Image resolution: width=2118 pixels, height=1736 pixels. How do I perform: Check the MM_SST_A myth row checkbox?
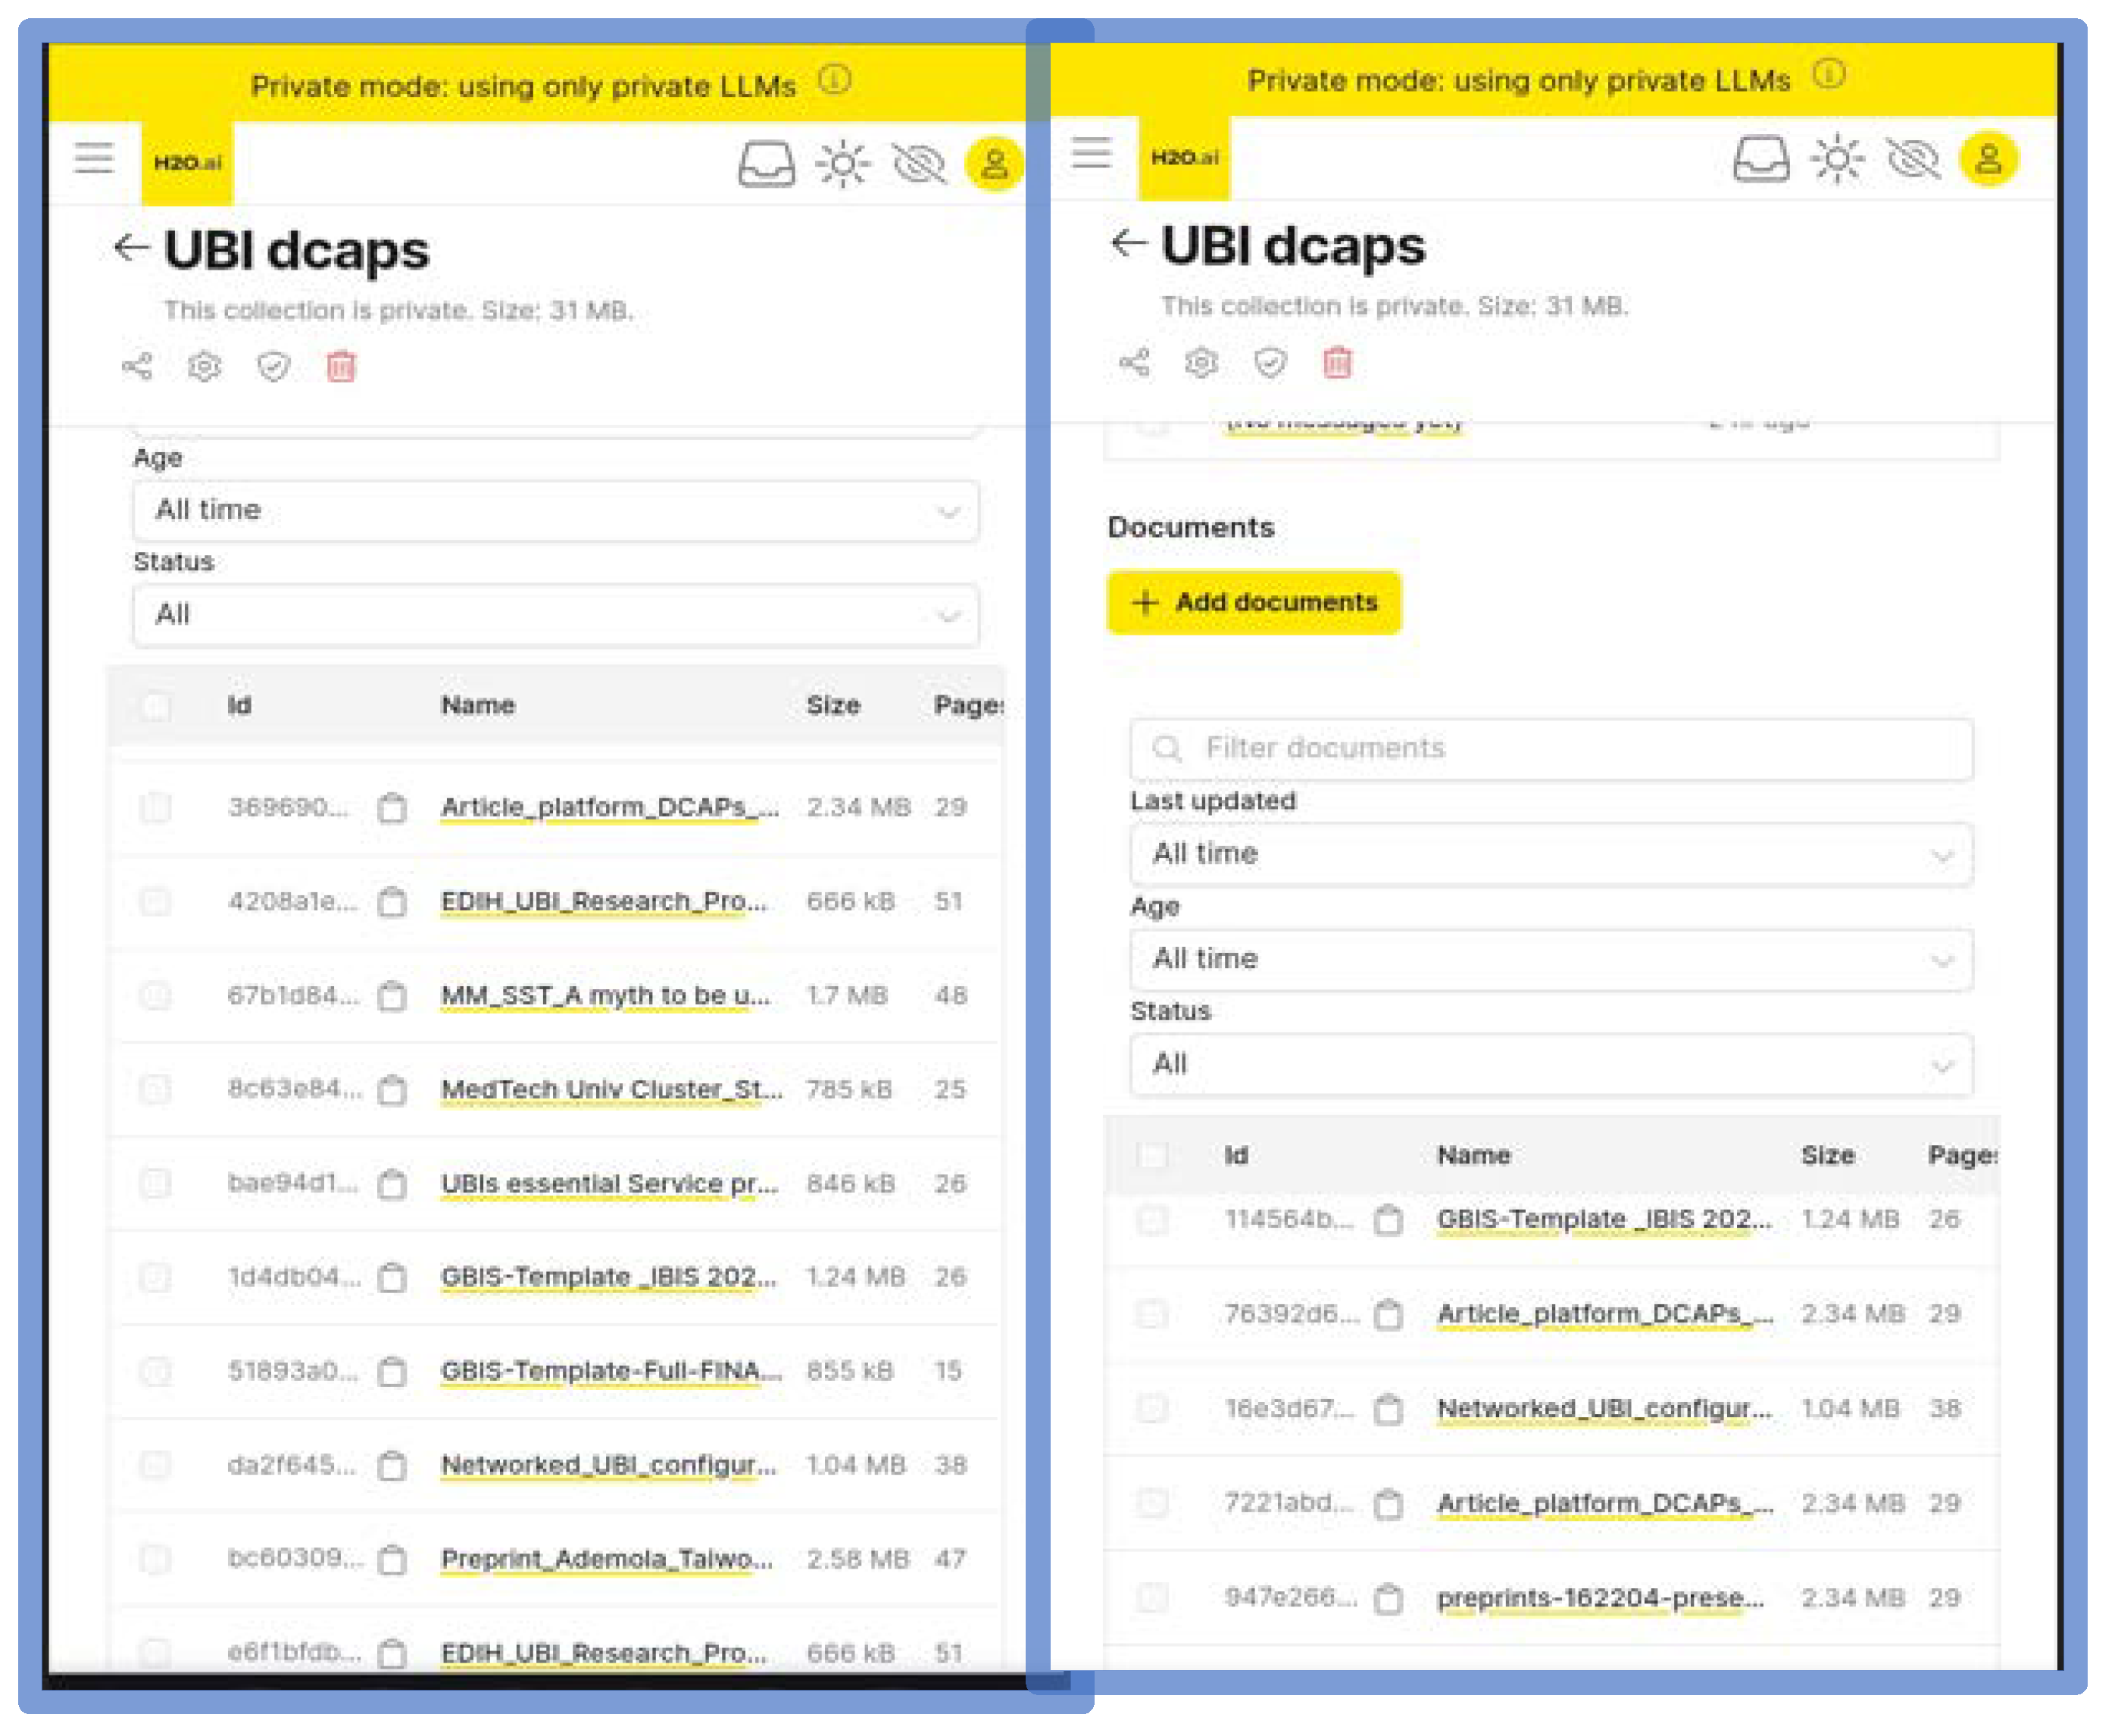point(156,996)
